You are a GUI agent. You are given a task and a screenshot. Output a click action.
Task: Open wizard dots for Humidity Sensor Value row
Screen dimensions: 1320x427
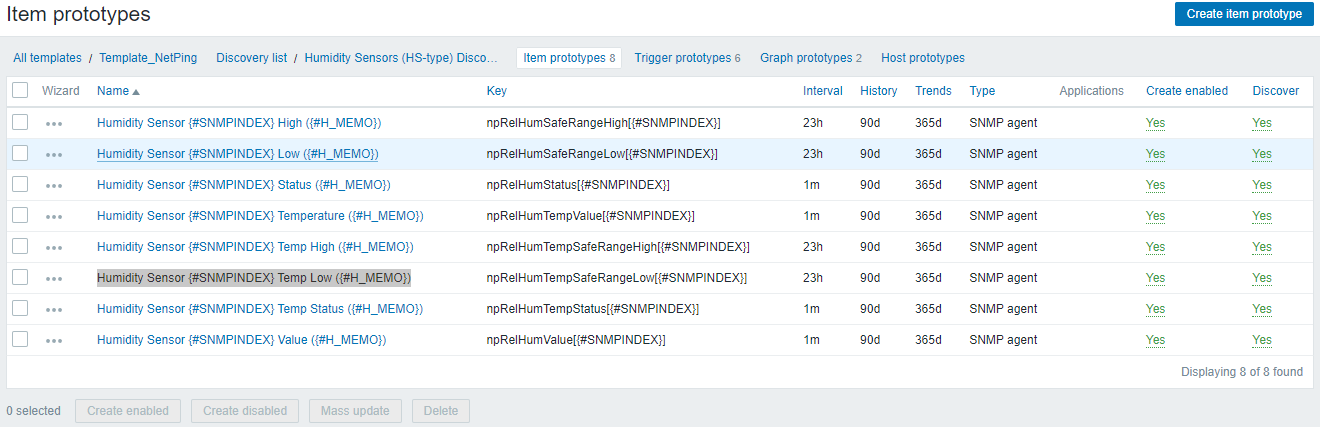tap(54, 341)
